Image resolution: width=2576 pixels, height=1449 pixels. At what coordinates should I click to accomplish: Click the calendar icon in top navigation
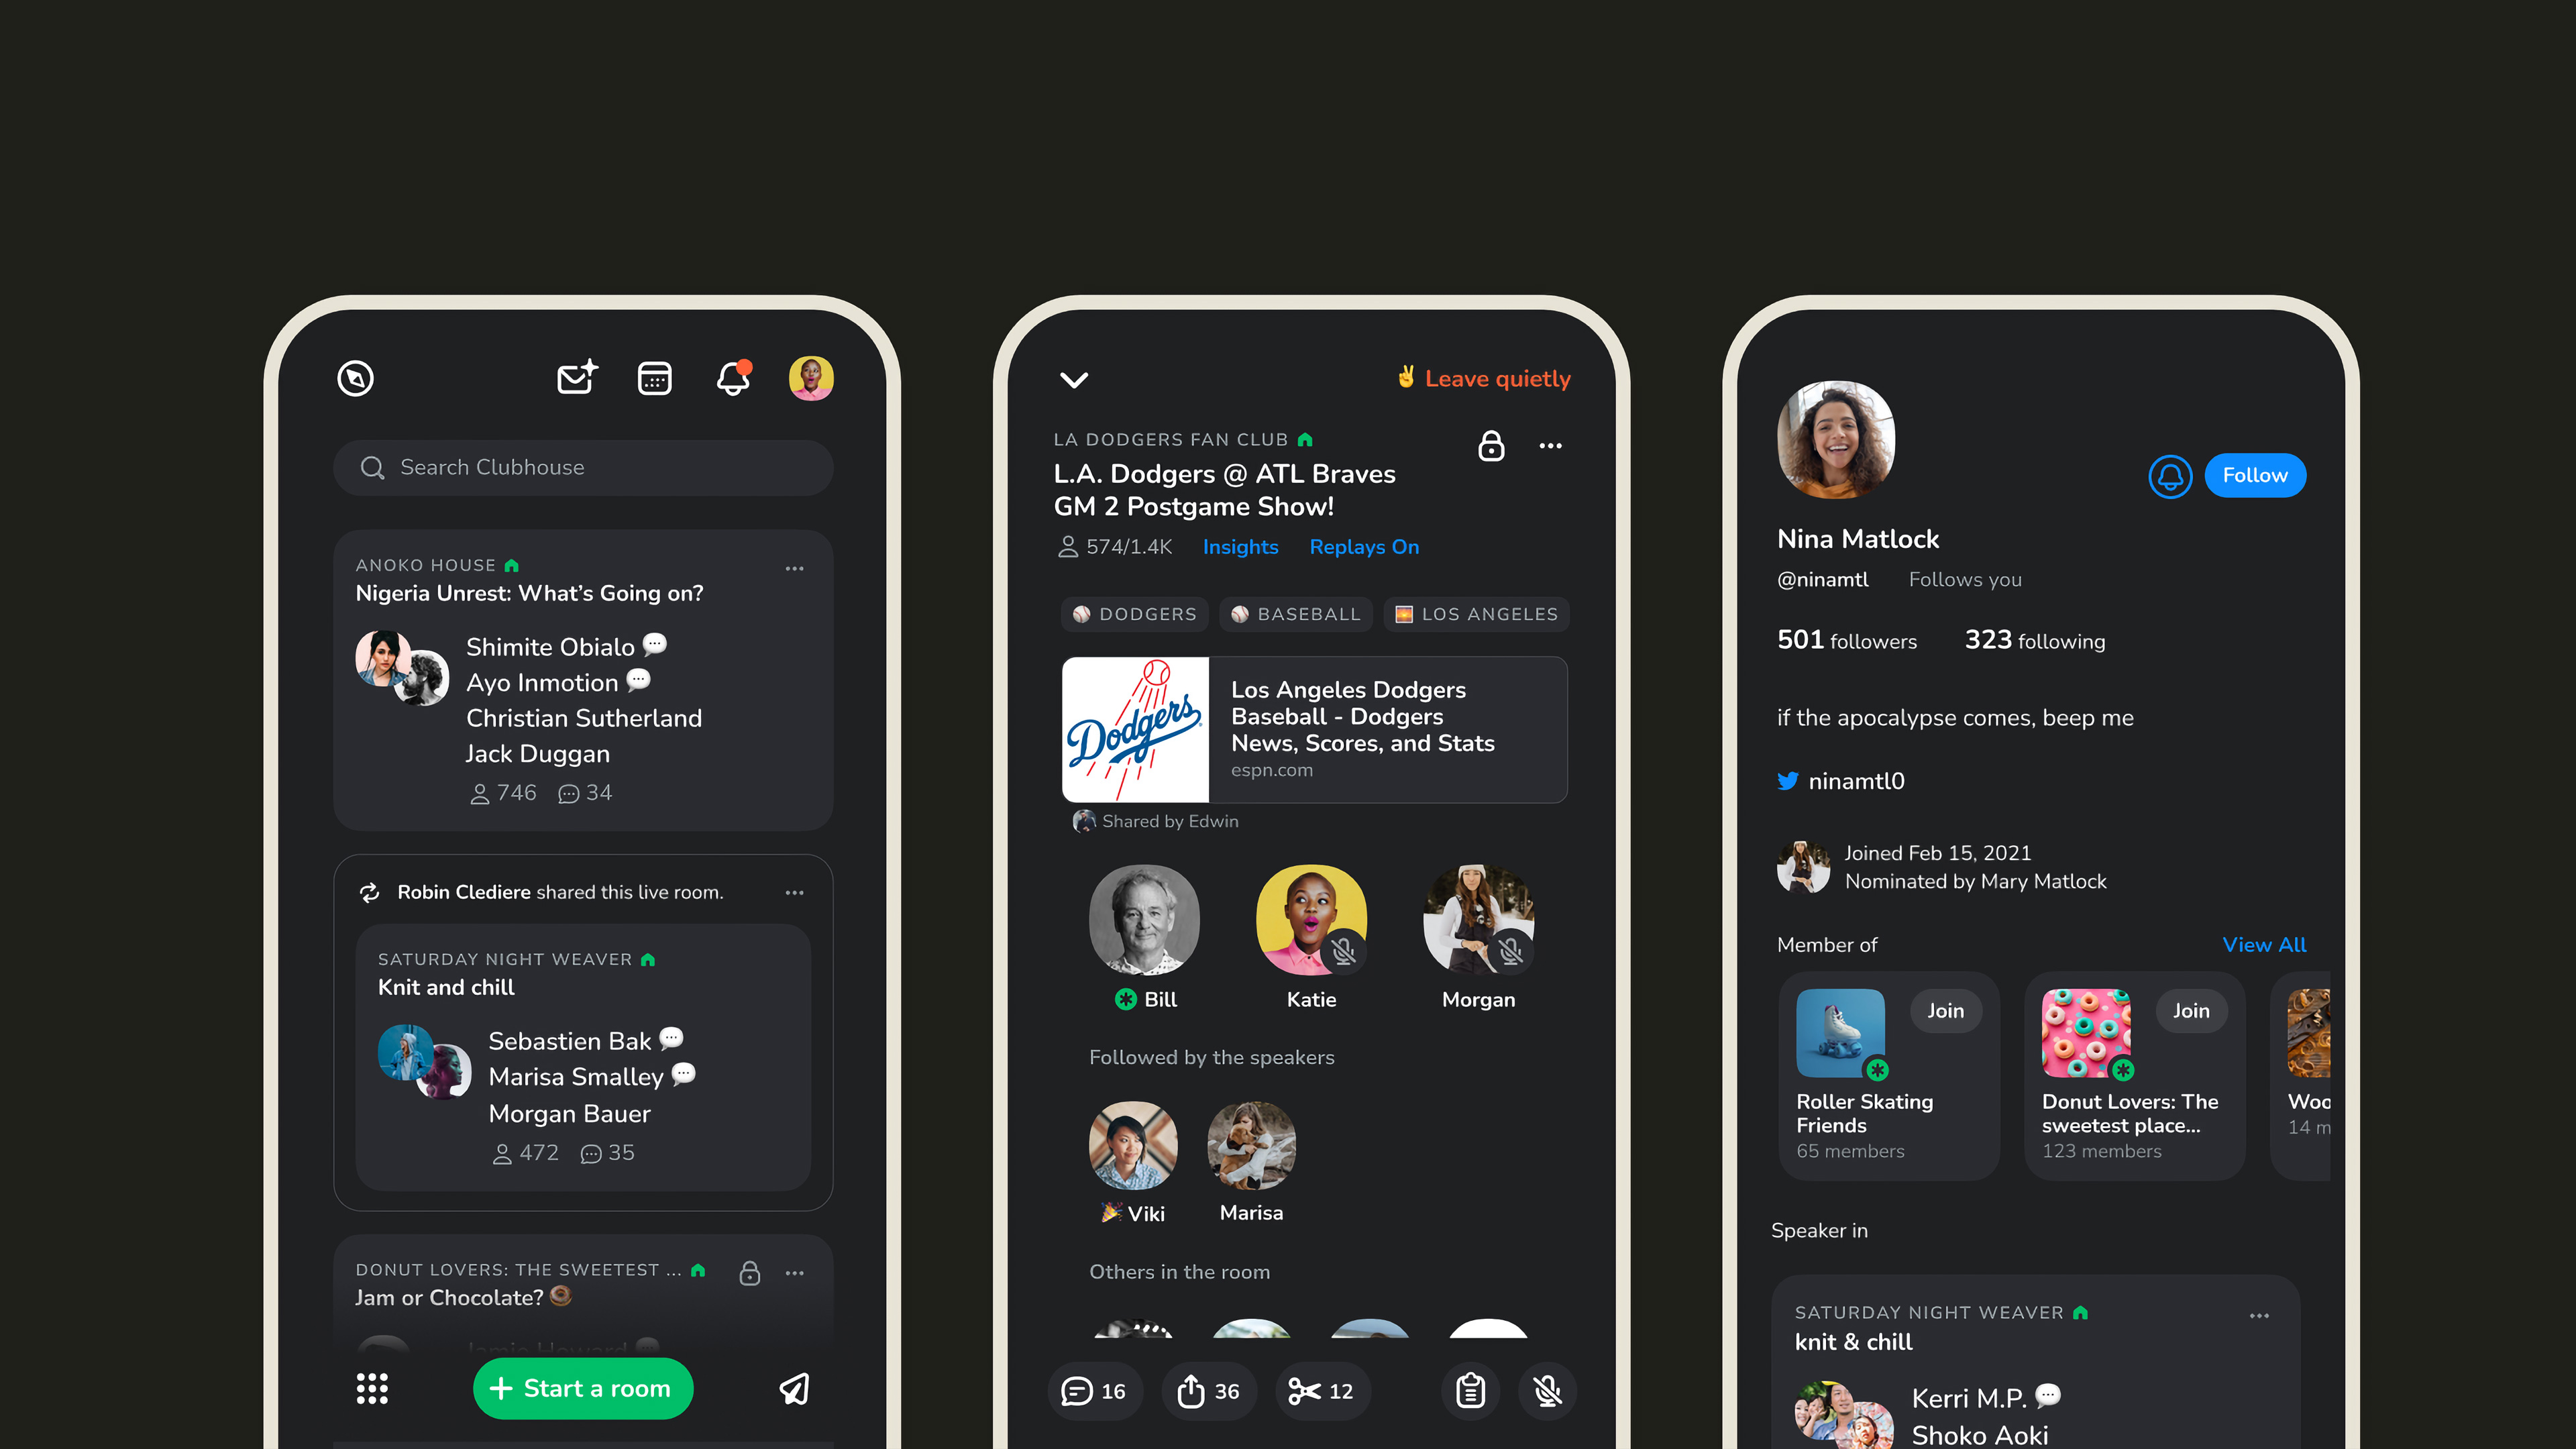coord(655,377)
